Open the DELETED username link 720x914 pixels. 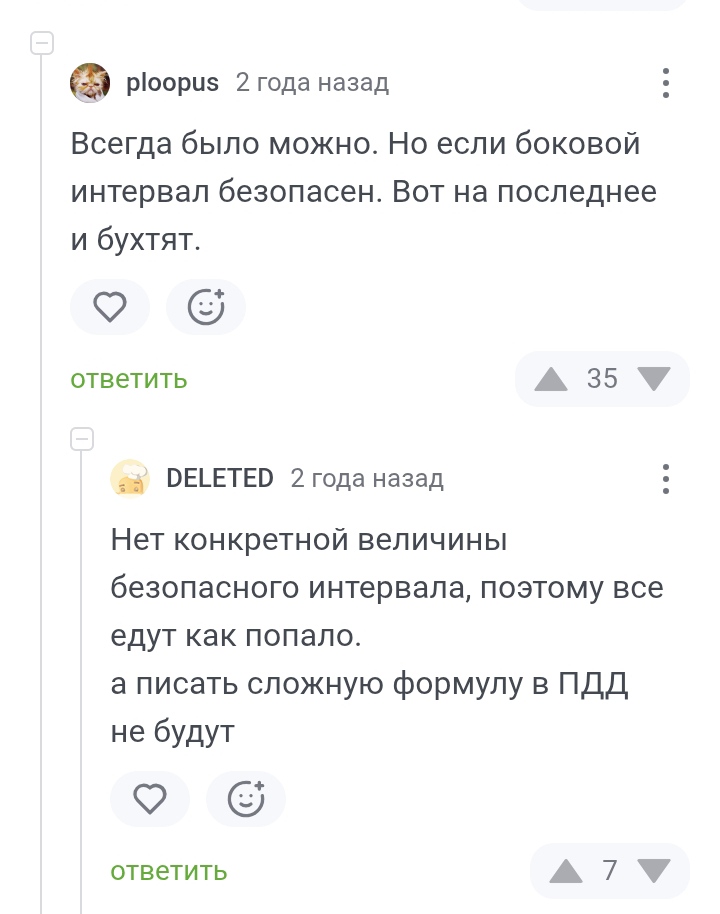coord(220,479)
